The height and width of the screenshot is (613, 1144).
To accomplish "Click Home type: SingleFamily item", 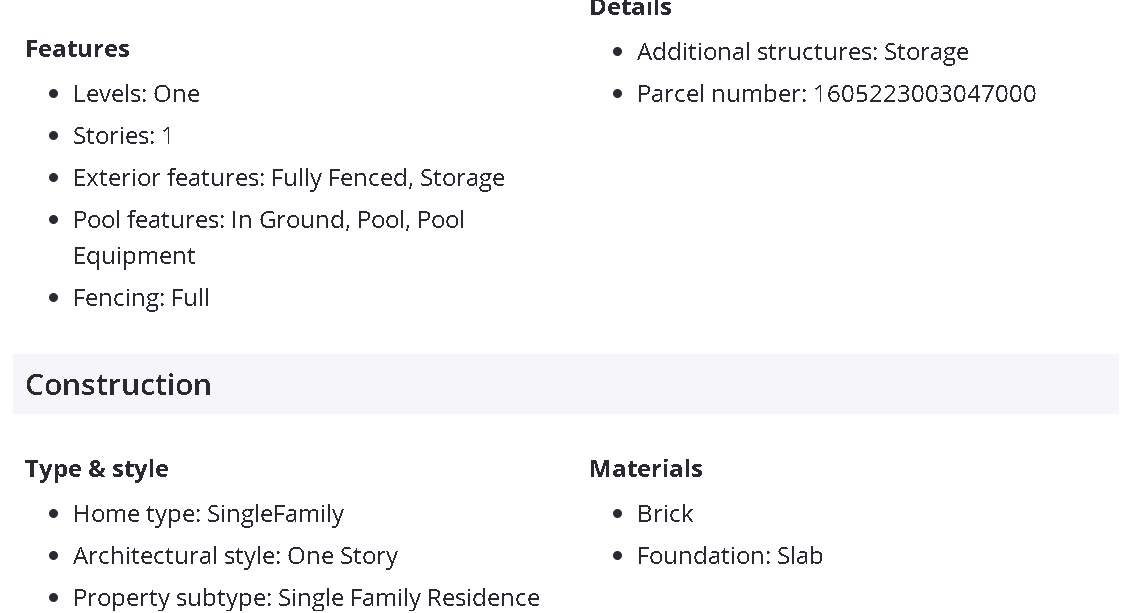I will point(208,514).
